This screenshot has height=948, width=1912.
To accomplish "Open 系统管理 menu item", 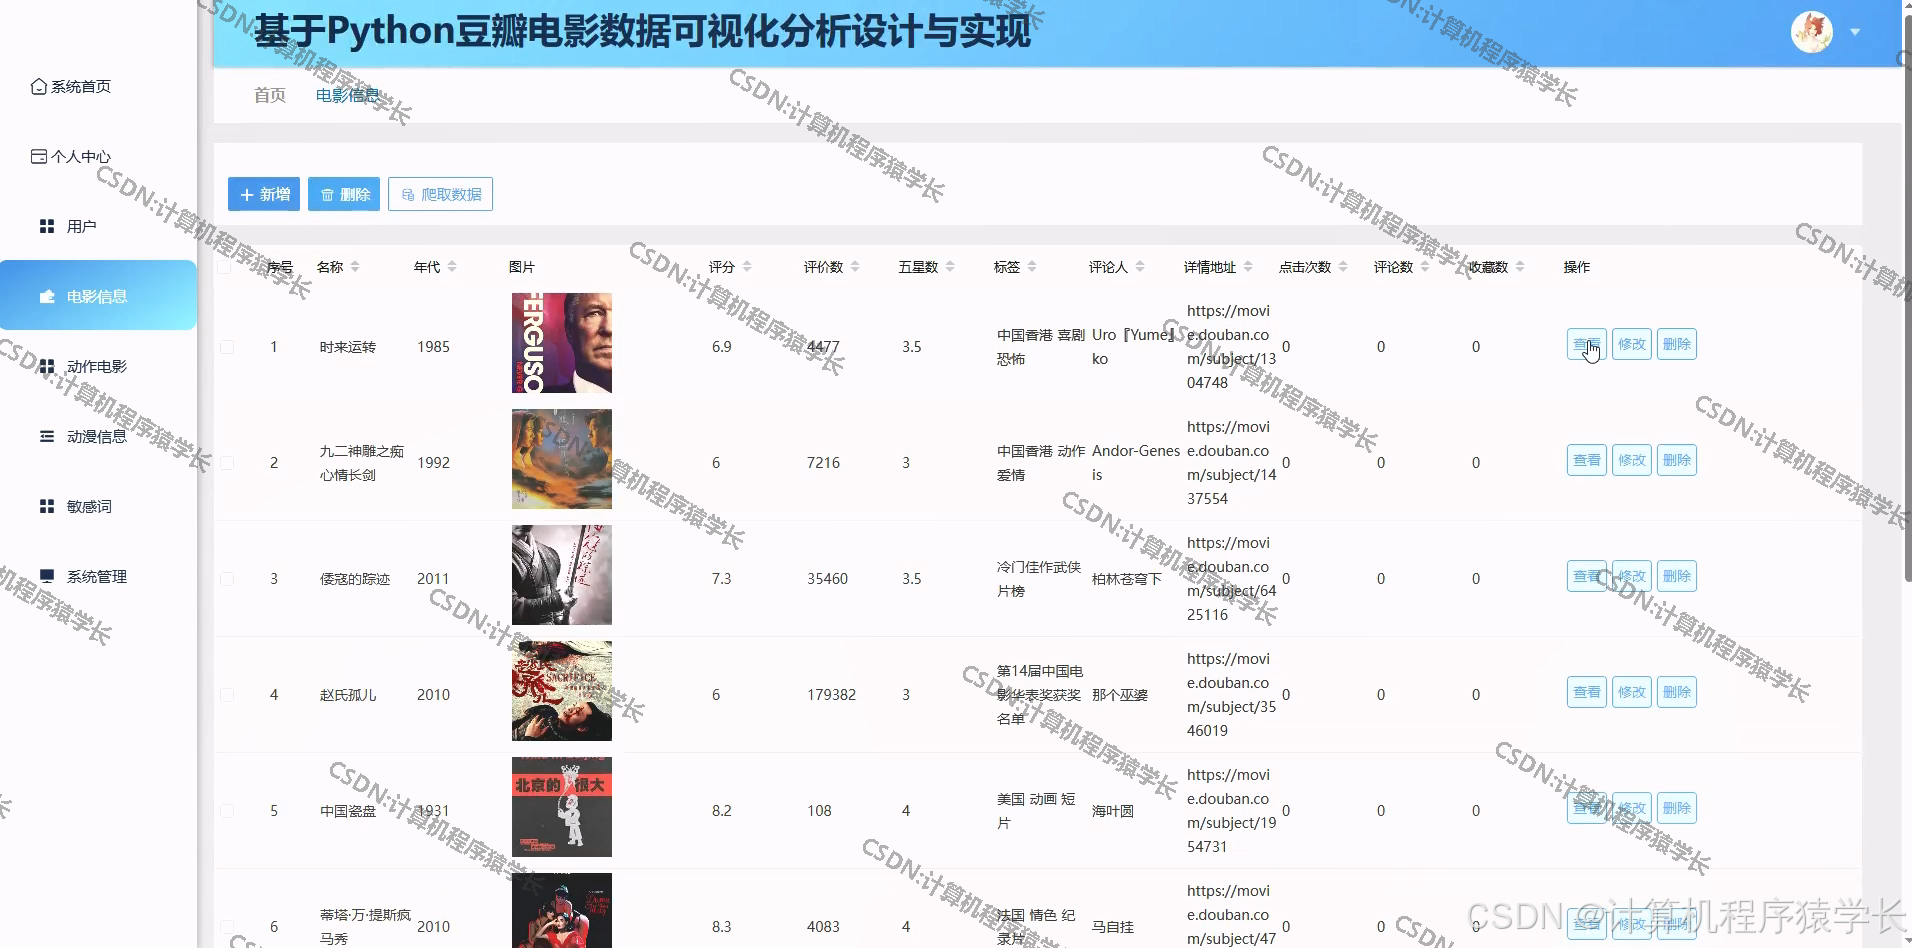I will tap(97, 577).
